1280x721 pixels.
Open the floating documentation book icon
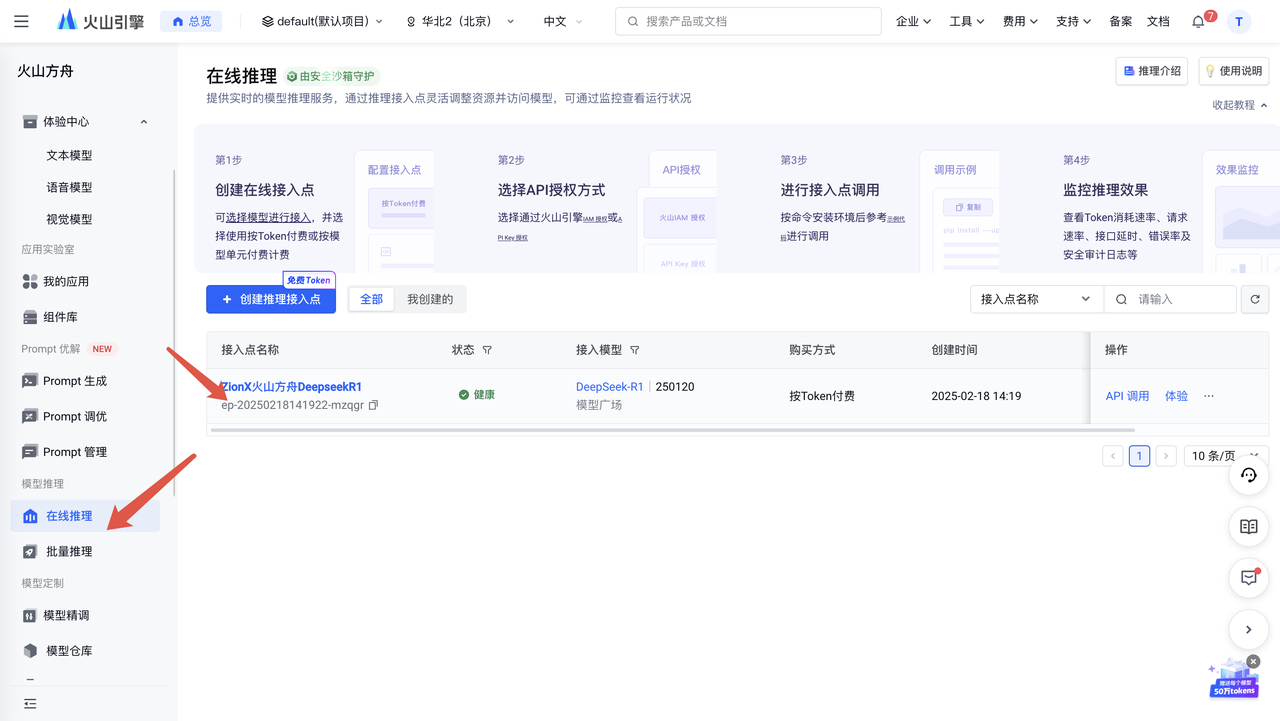pos(1248,527)
